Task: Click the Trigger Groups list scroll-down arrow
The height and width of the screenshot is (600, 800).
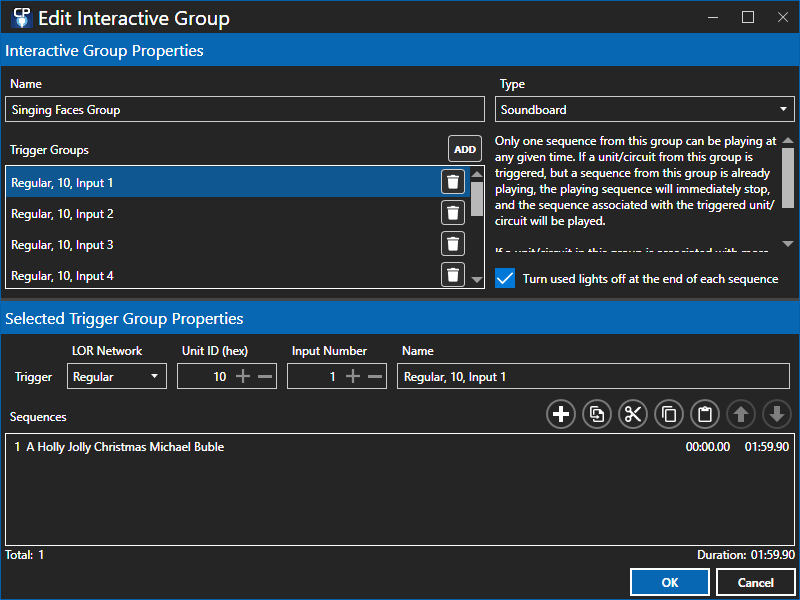Action: click(477, 280)
